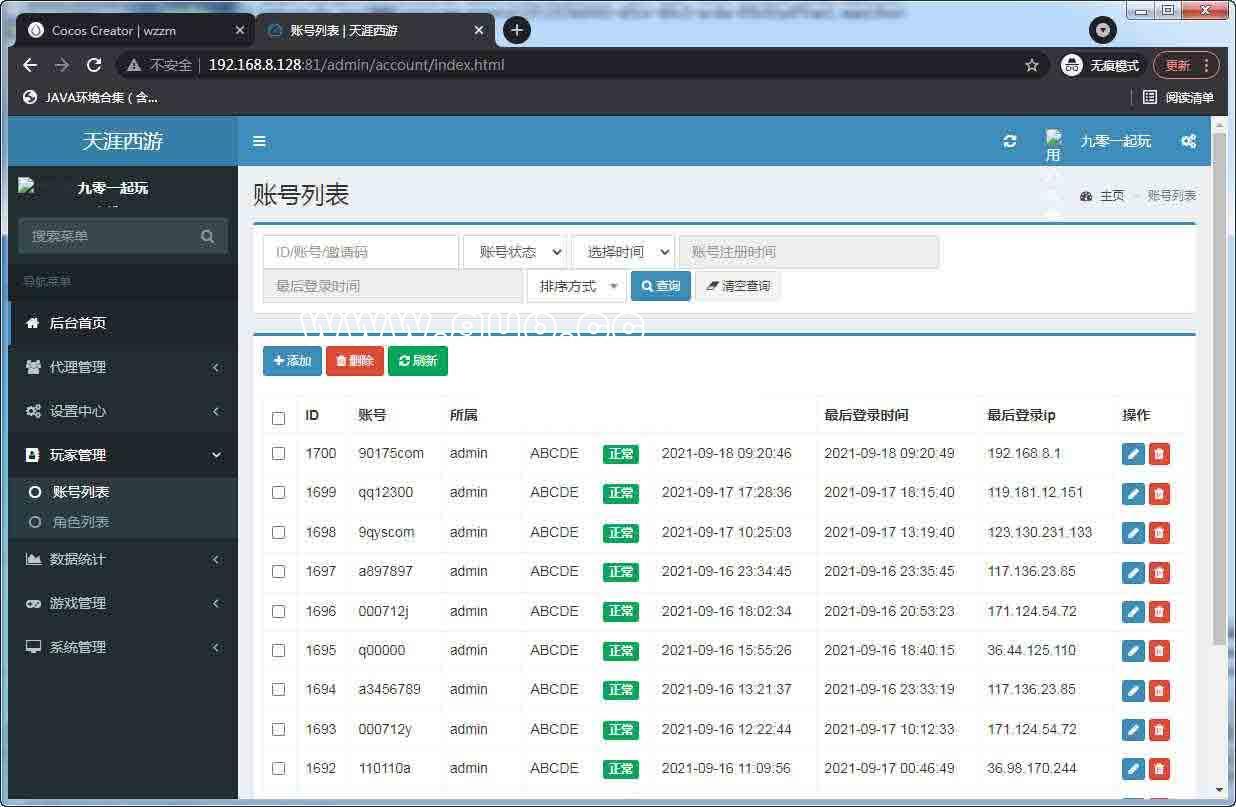Click the hamburger sidebar toggle icon
This screenshot has width=1236, height=807.
click(x=259, y=141)
